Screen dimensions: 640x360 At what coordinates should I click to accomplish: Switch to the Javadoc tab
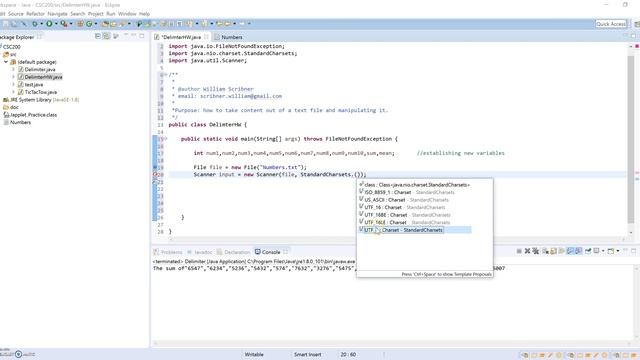point(200,252)
